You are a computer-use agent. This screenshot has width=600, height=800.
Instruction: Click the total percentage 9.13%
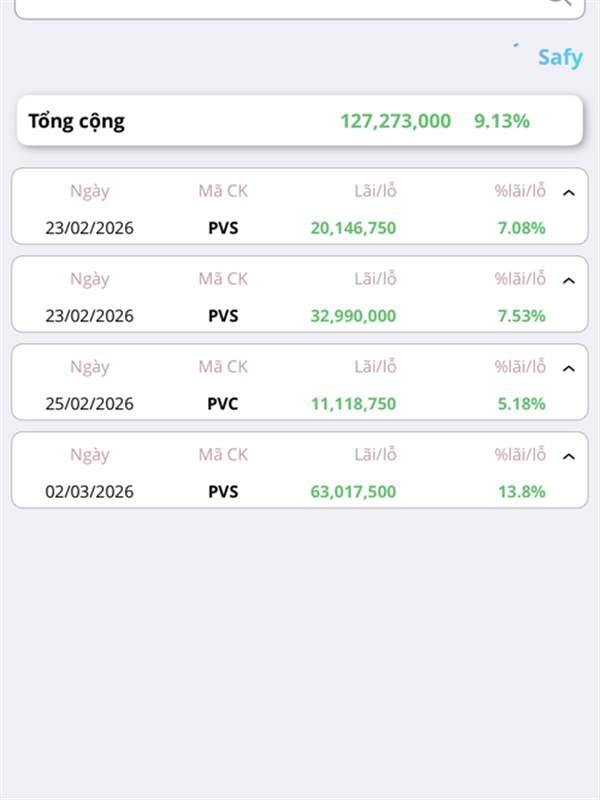coord(501,122)
